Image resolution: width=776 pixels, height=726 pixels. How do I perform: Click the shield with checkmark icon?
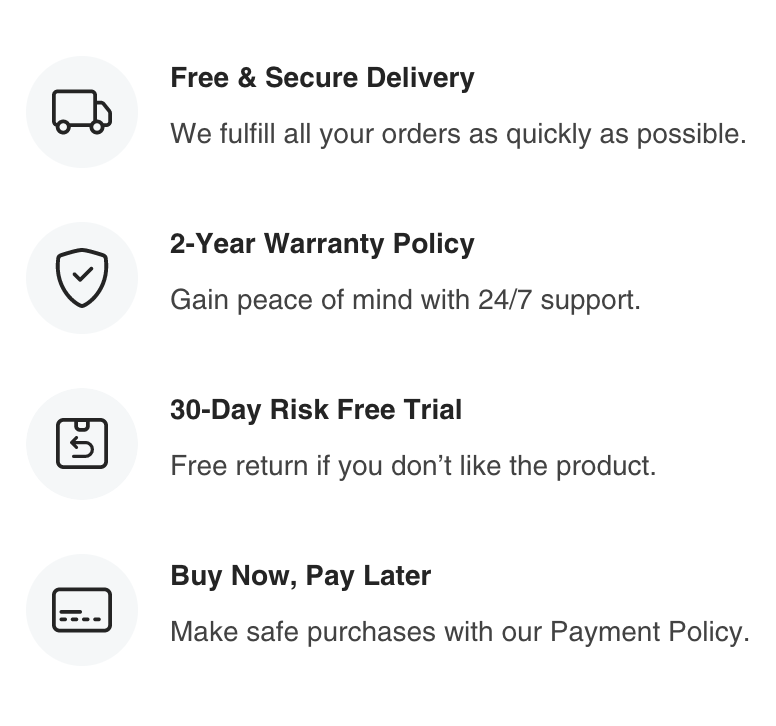82,278
